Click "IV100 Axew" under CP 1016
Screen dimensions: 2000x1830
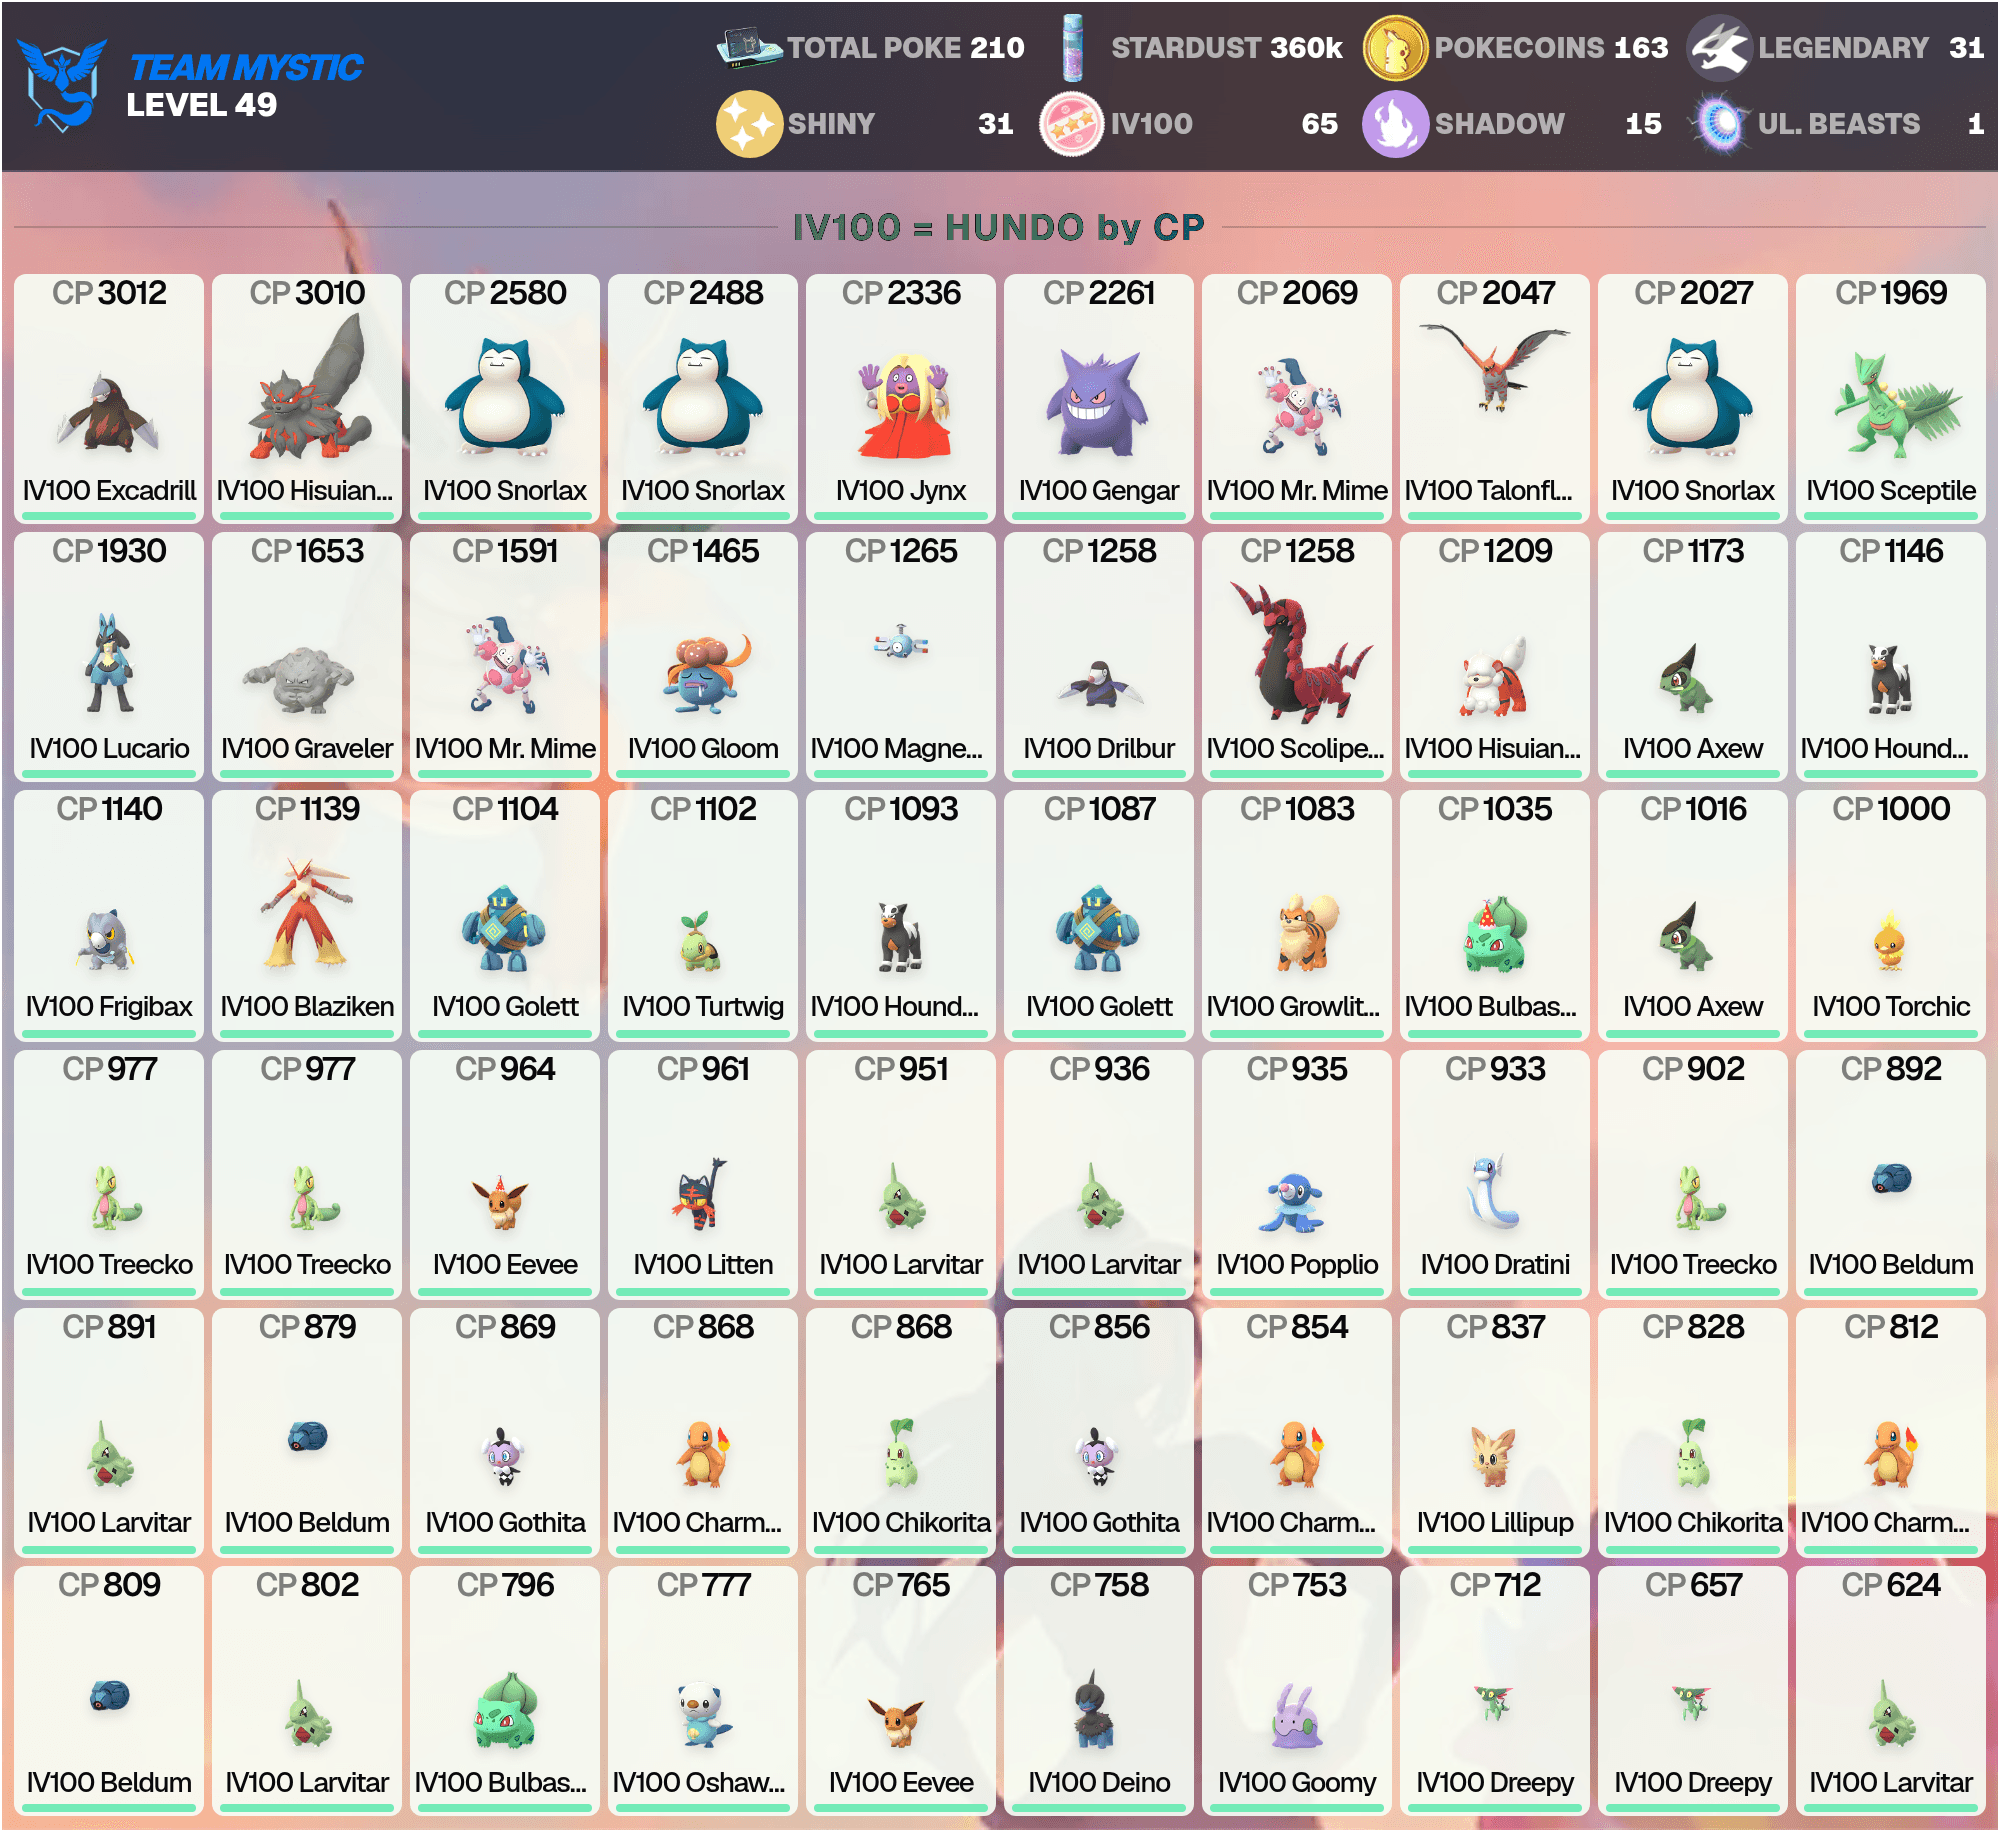tap(1693, 1007)
